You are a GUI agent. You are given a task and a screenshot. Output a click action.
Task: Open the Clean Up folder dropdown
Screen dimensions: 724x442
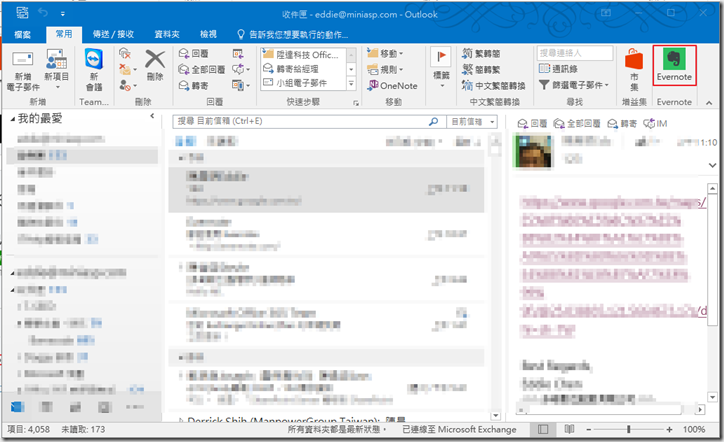[128, 69]
